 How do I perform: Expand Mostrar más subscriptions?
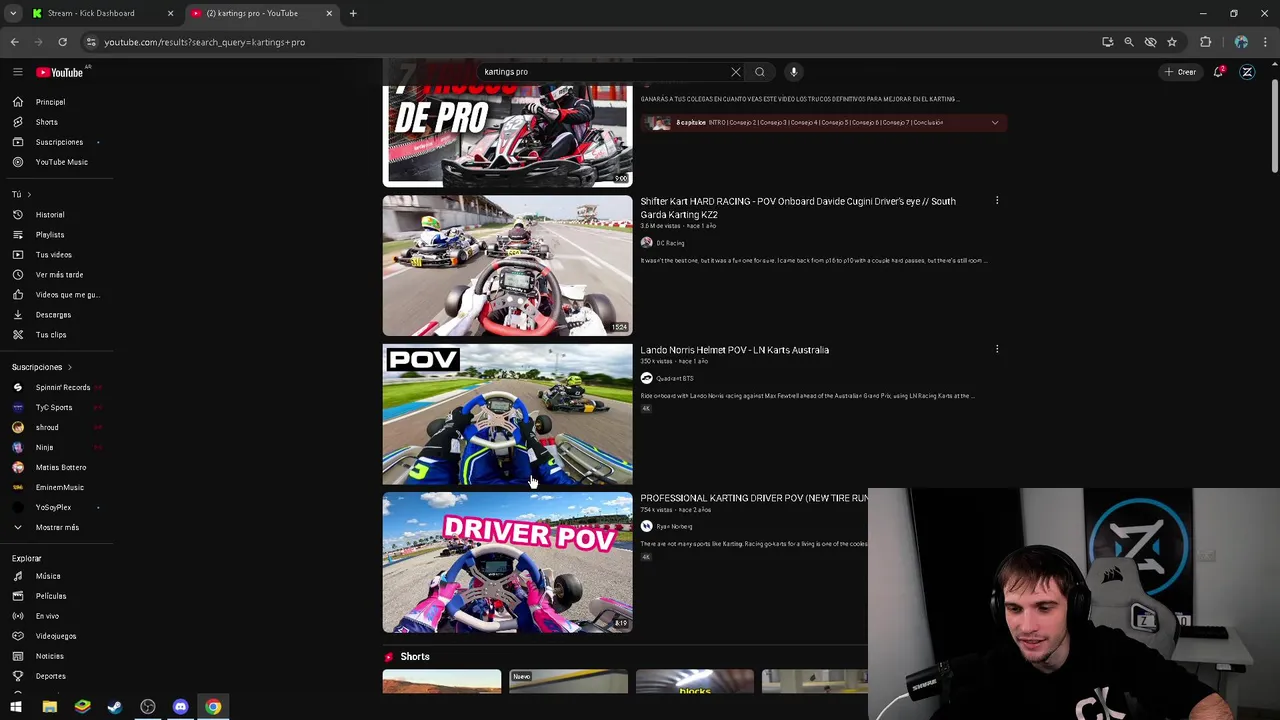click(x=57, y=527)
